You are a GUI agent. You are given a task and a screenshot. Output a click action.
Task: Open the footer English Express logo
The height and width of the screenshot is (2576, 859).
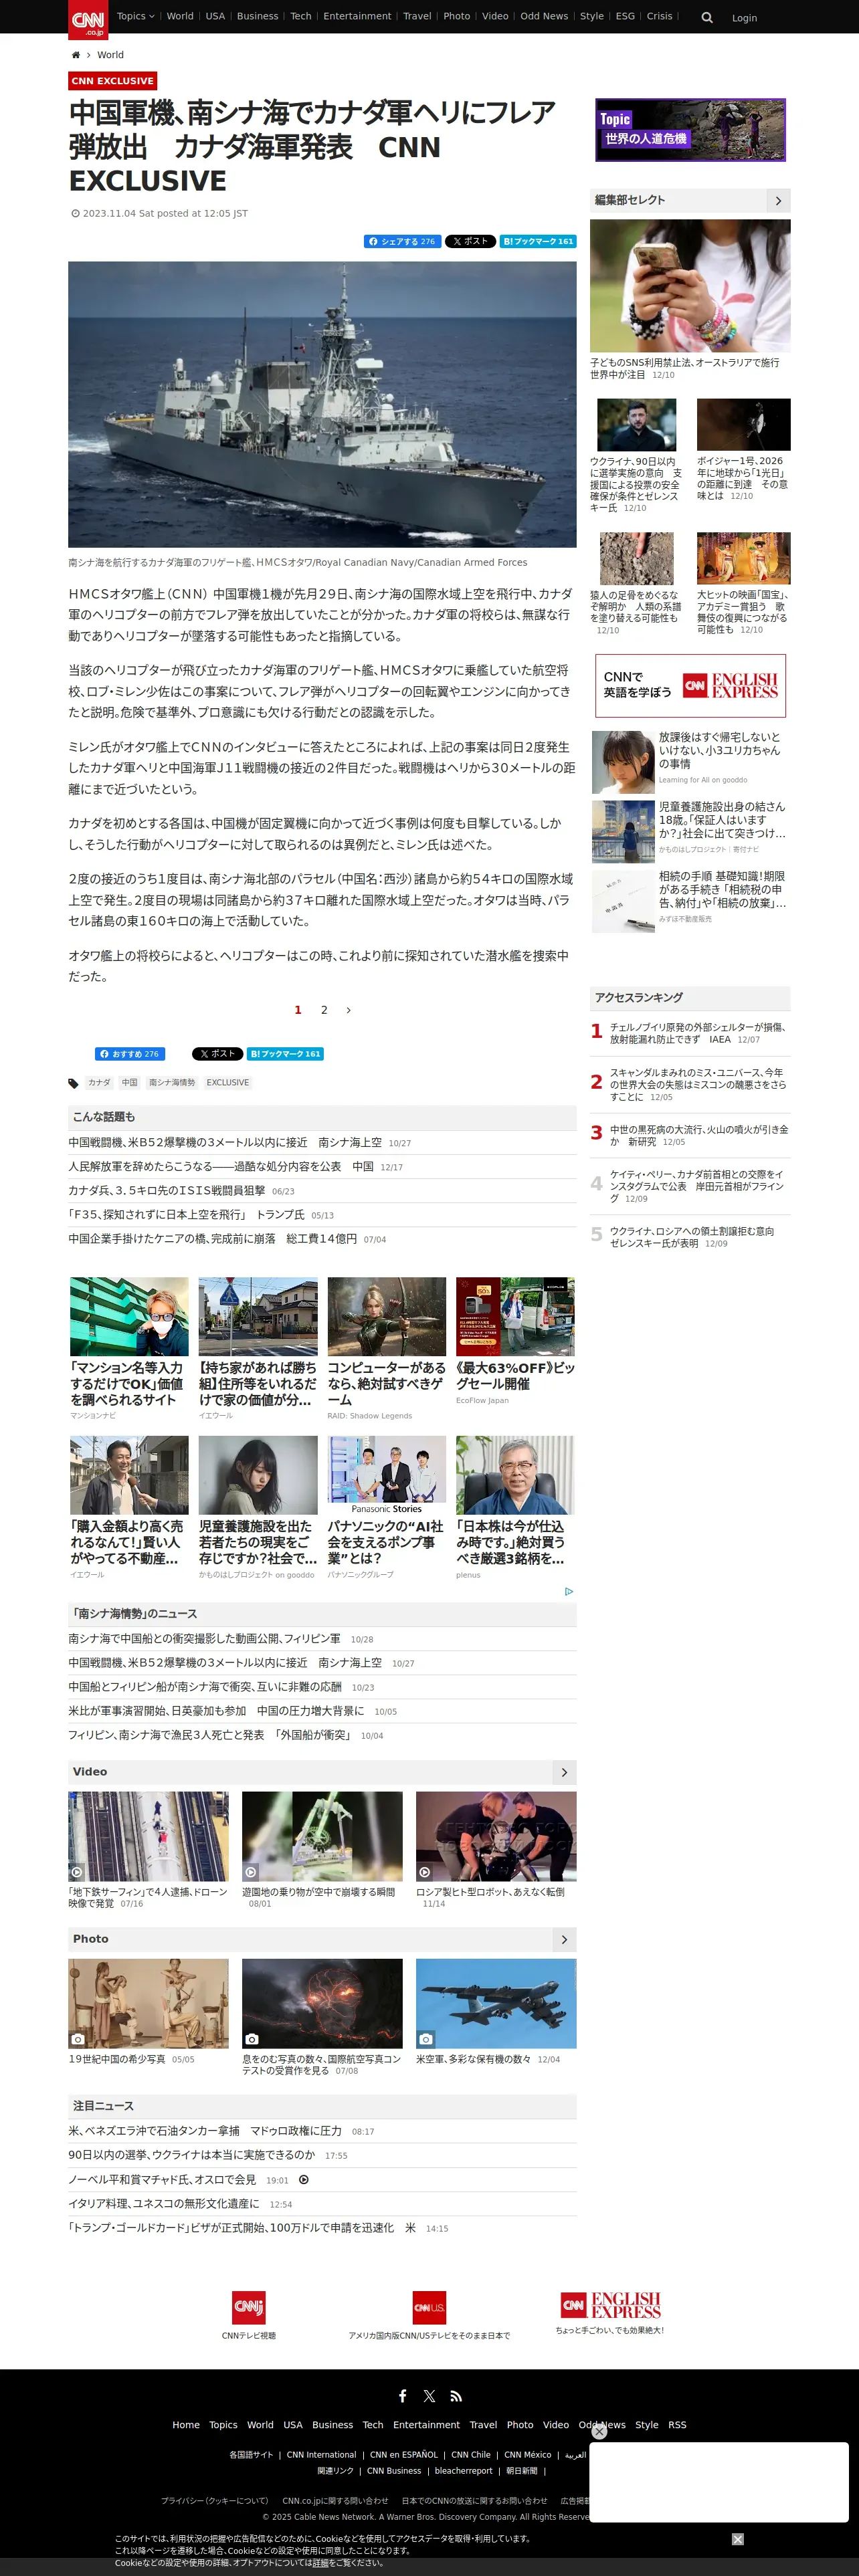click(x=610, y=2305)
